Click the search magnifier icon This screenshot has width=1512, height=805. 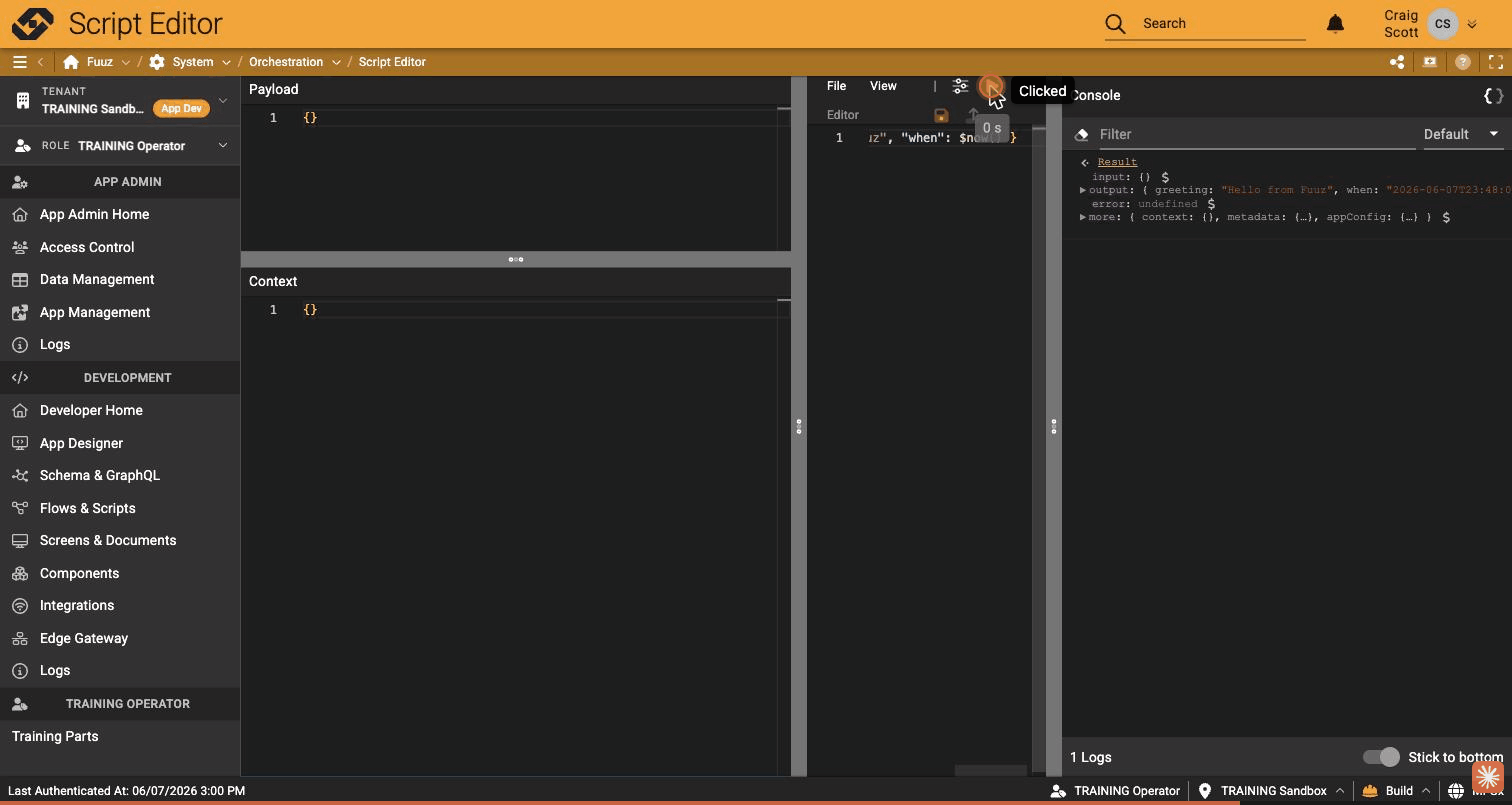pos(1116,24)
